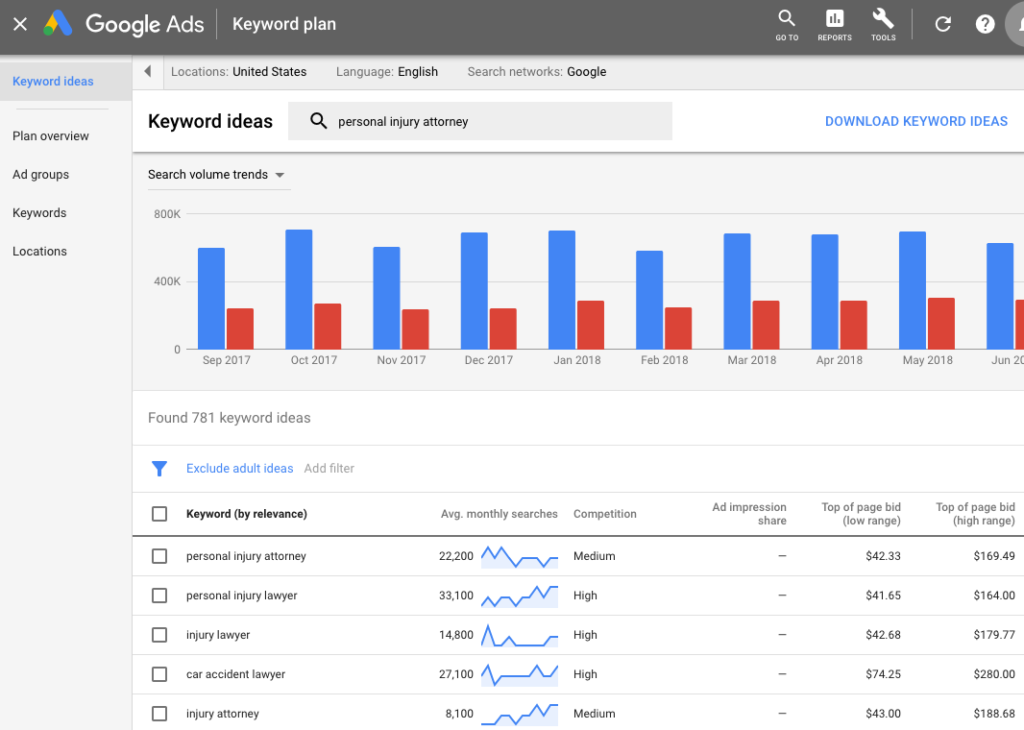Select the Keyword ideas sidebar item
Screen dimensions: 1024x730
tap(65, 81)
